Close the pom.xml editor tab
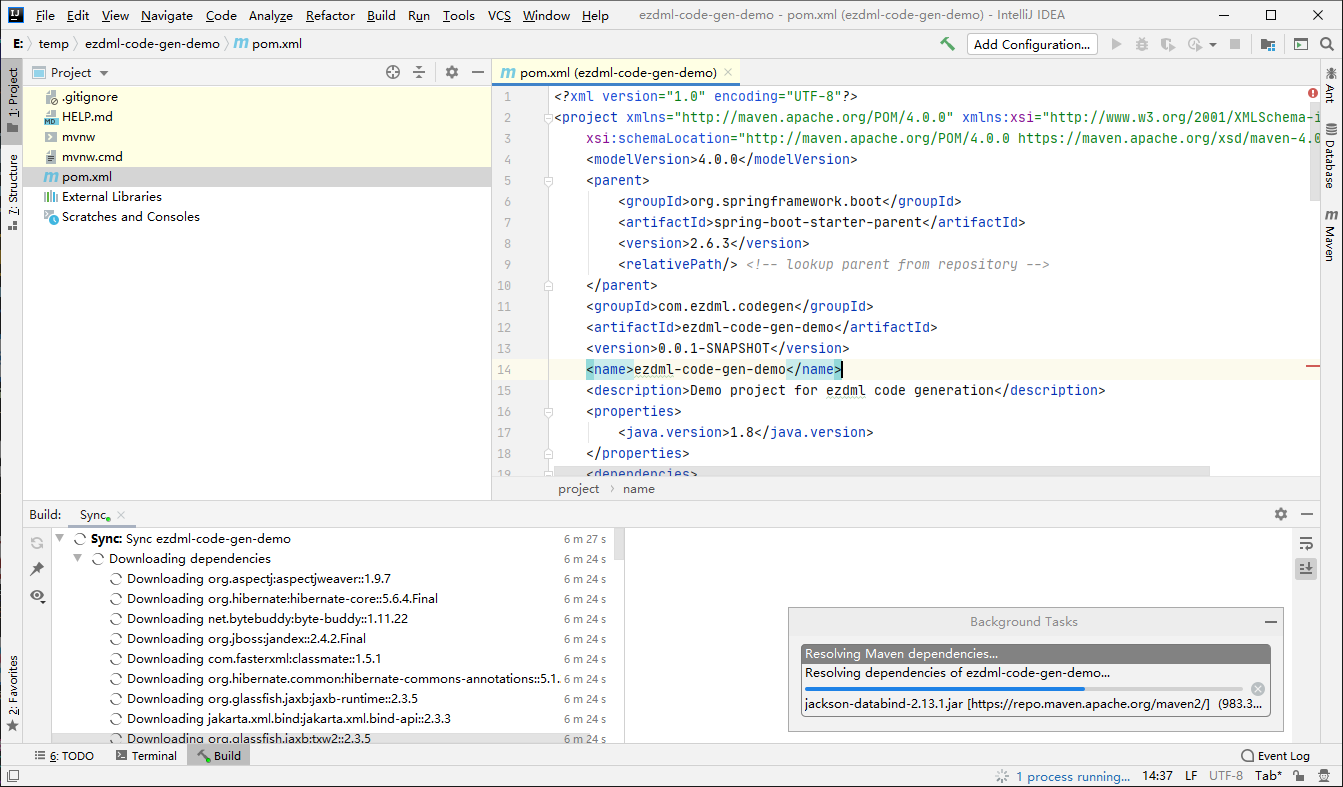This screenshot has height=787, width=1343. coord(729,72)
